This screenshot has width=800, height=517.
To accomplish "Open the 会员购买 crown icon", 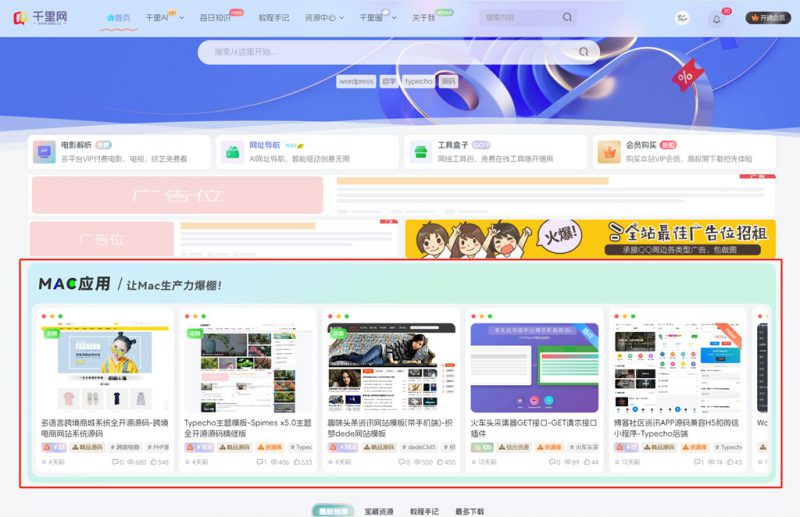I will 609,152.
